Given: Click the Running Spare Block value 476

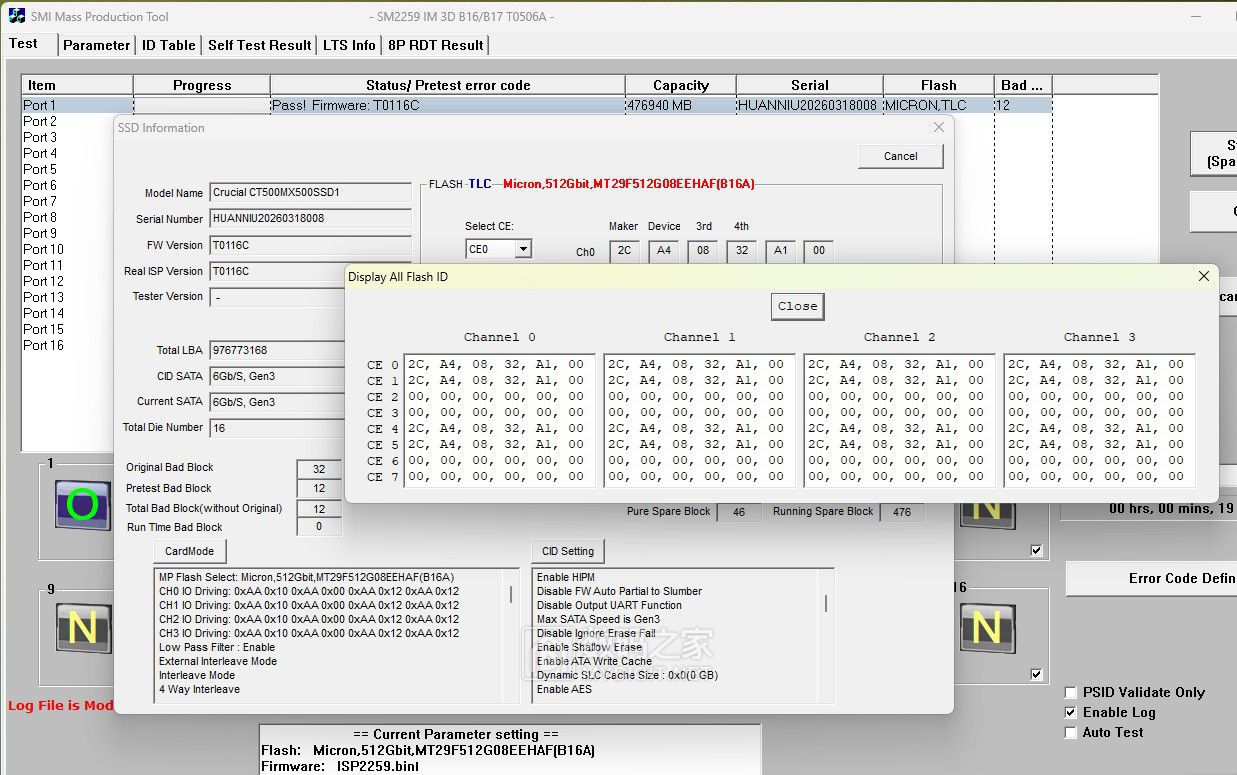Looking at the screenshot, I should [902, 512].
